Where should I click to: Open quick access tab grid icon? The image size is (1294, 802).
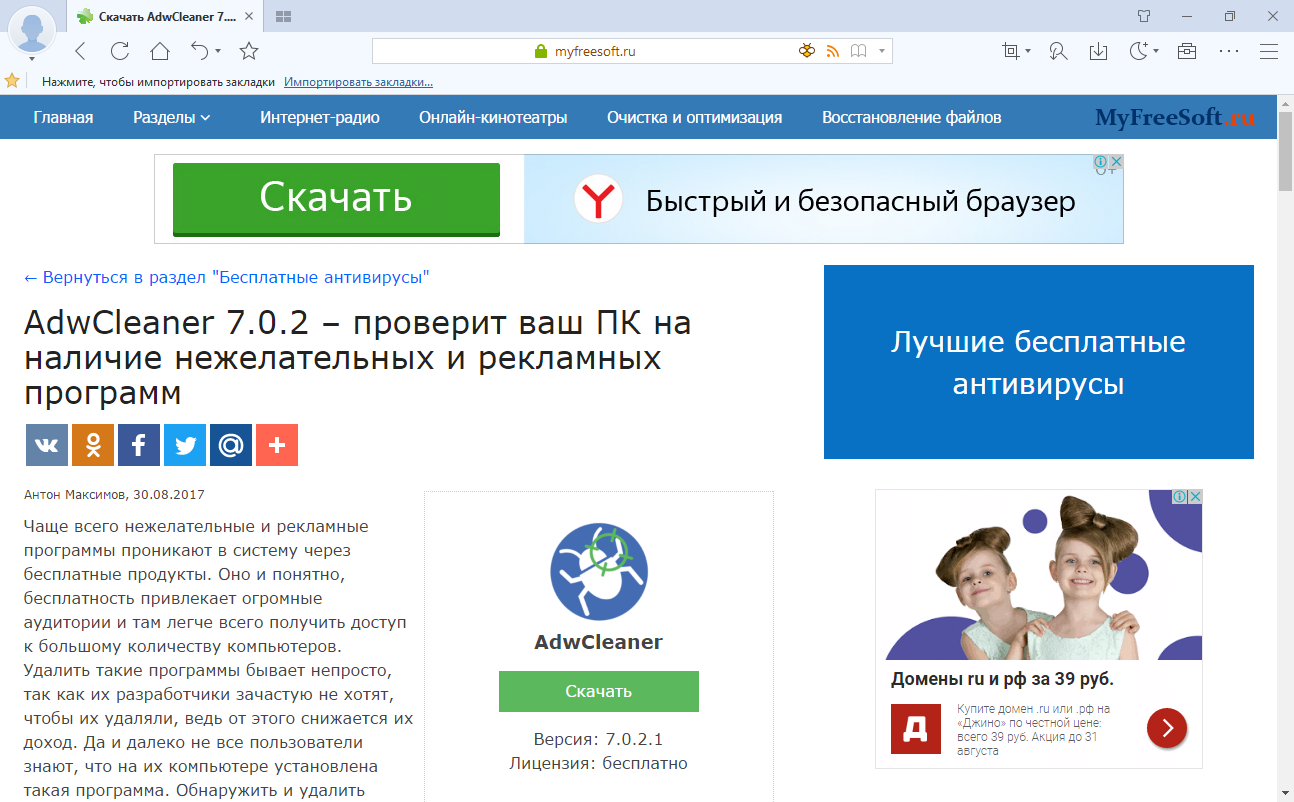pos(283,16)
